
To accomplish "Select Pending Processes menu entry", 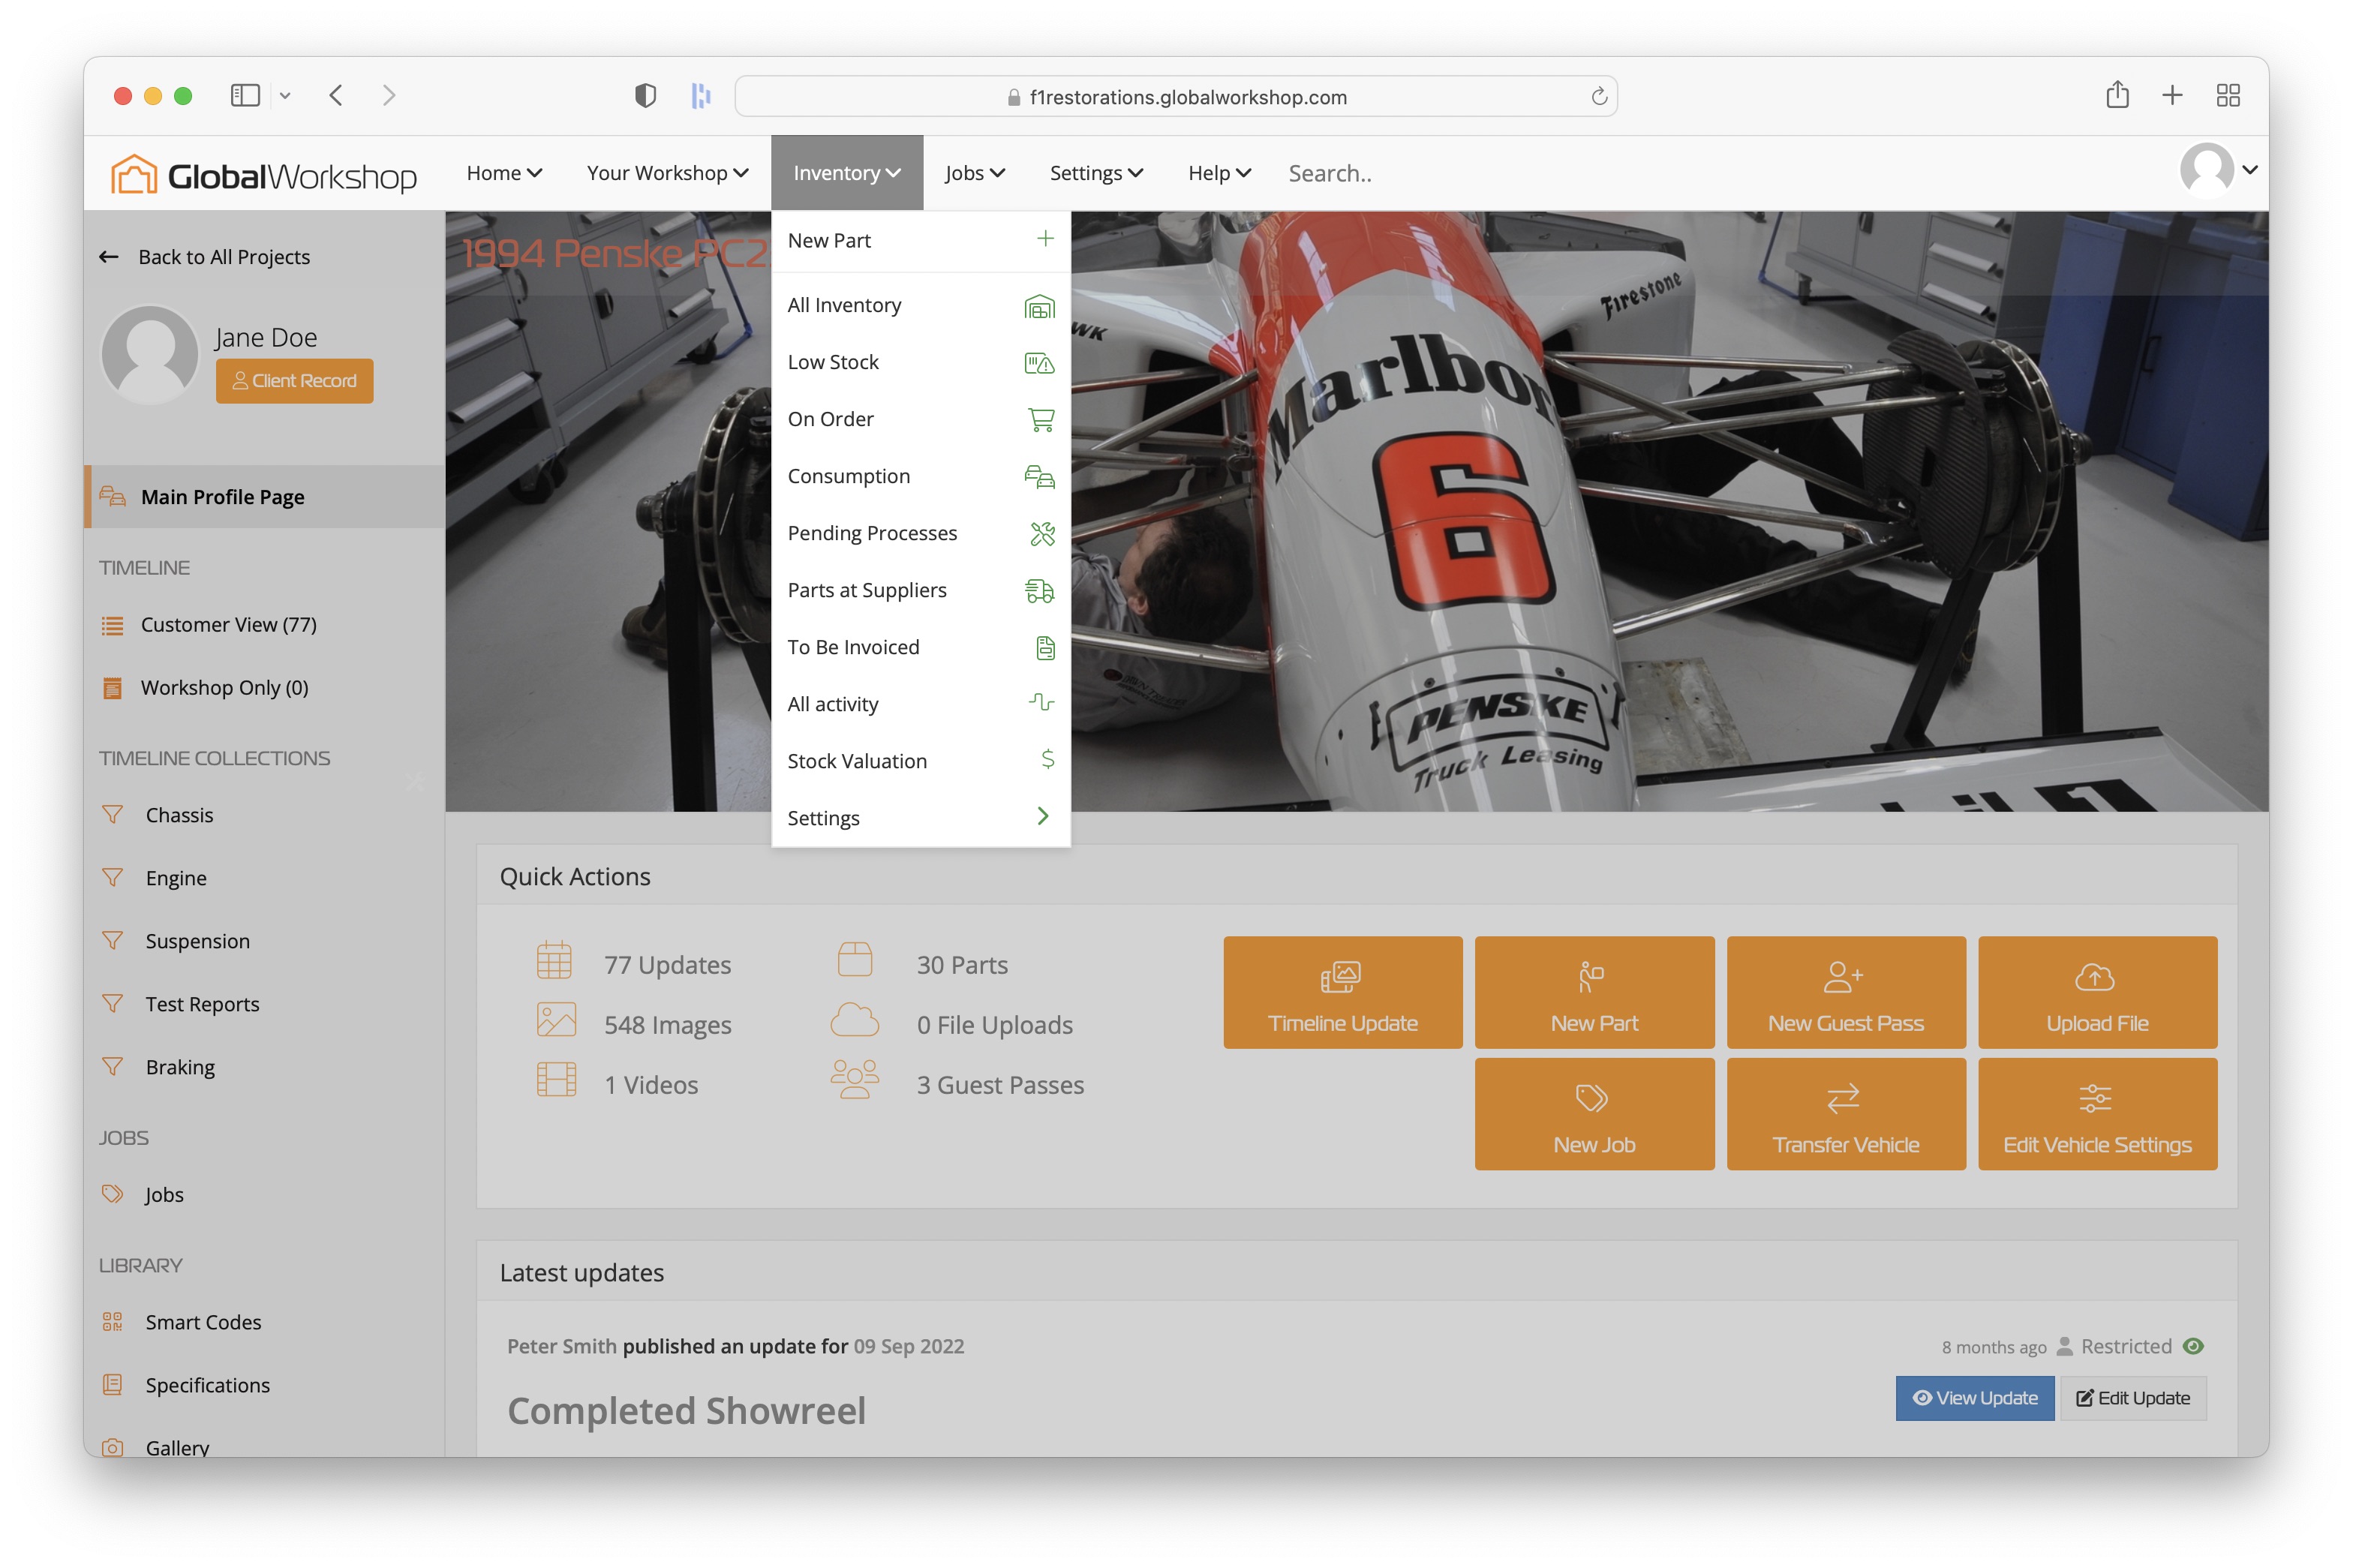I will (x=920, y=533).
